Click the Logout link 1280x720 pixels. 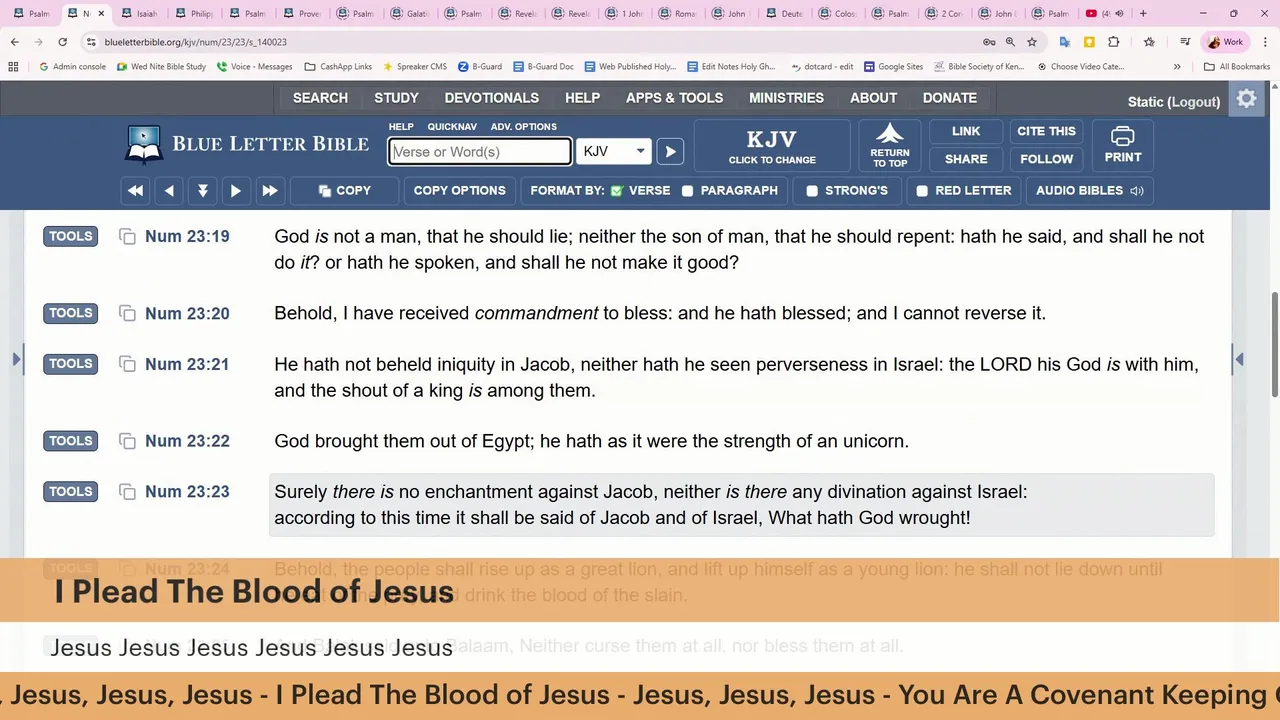(1194, 102)
